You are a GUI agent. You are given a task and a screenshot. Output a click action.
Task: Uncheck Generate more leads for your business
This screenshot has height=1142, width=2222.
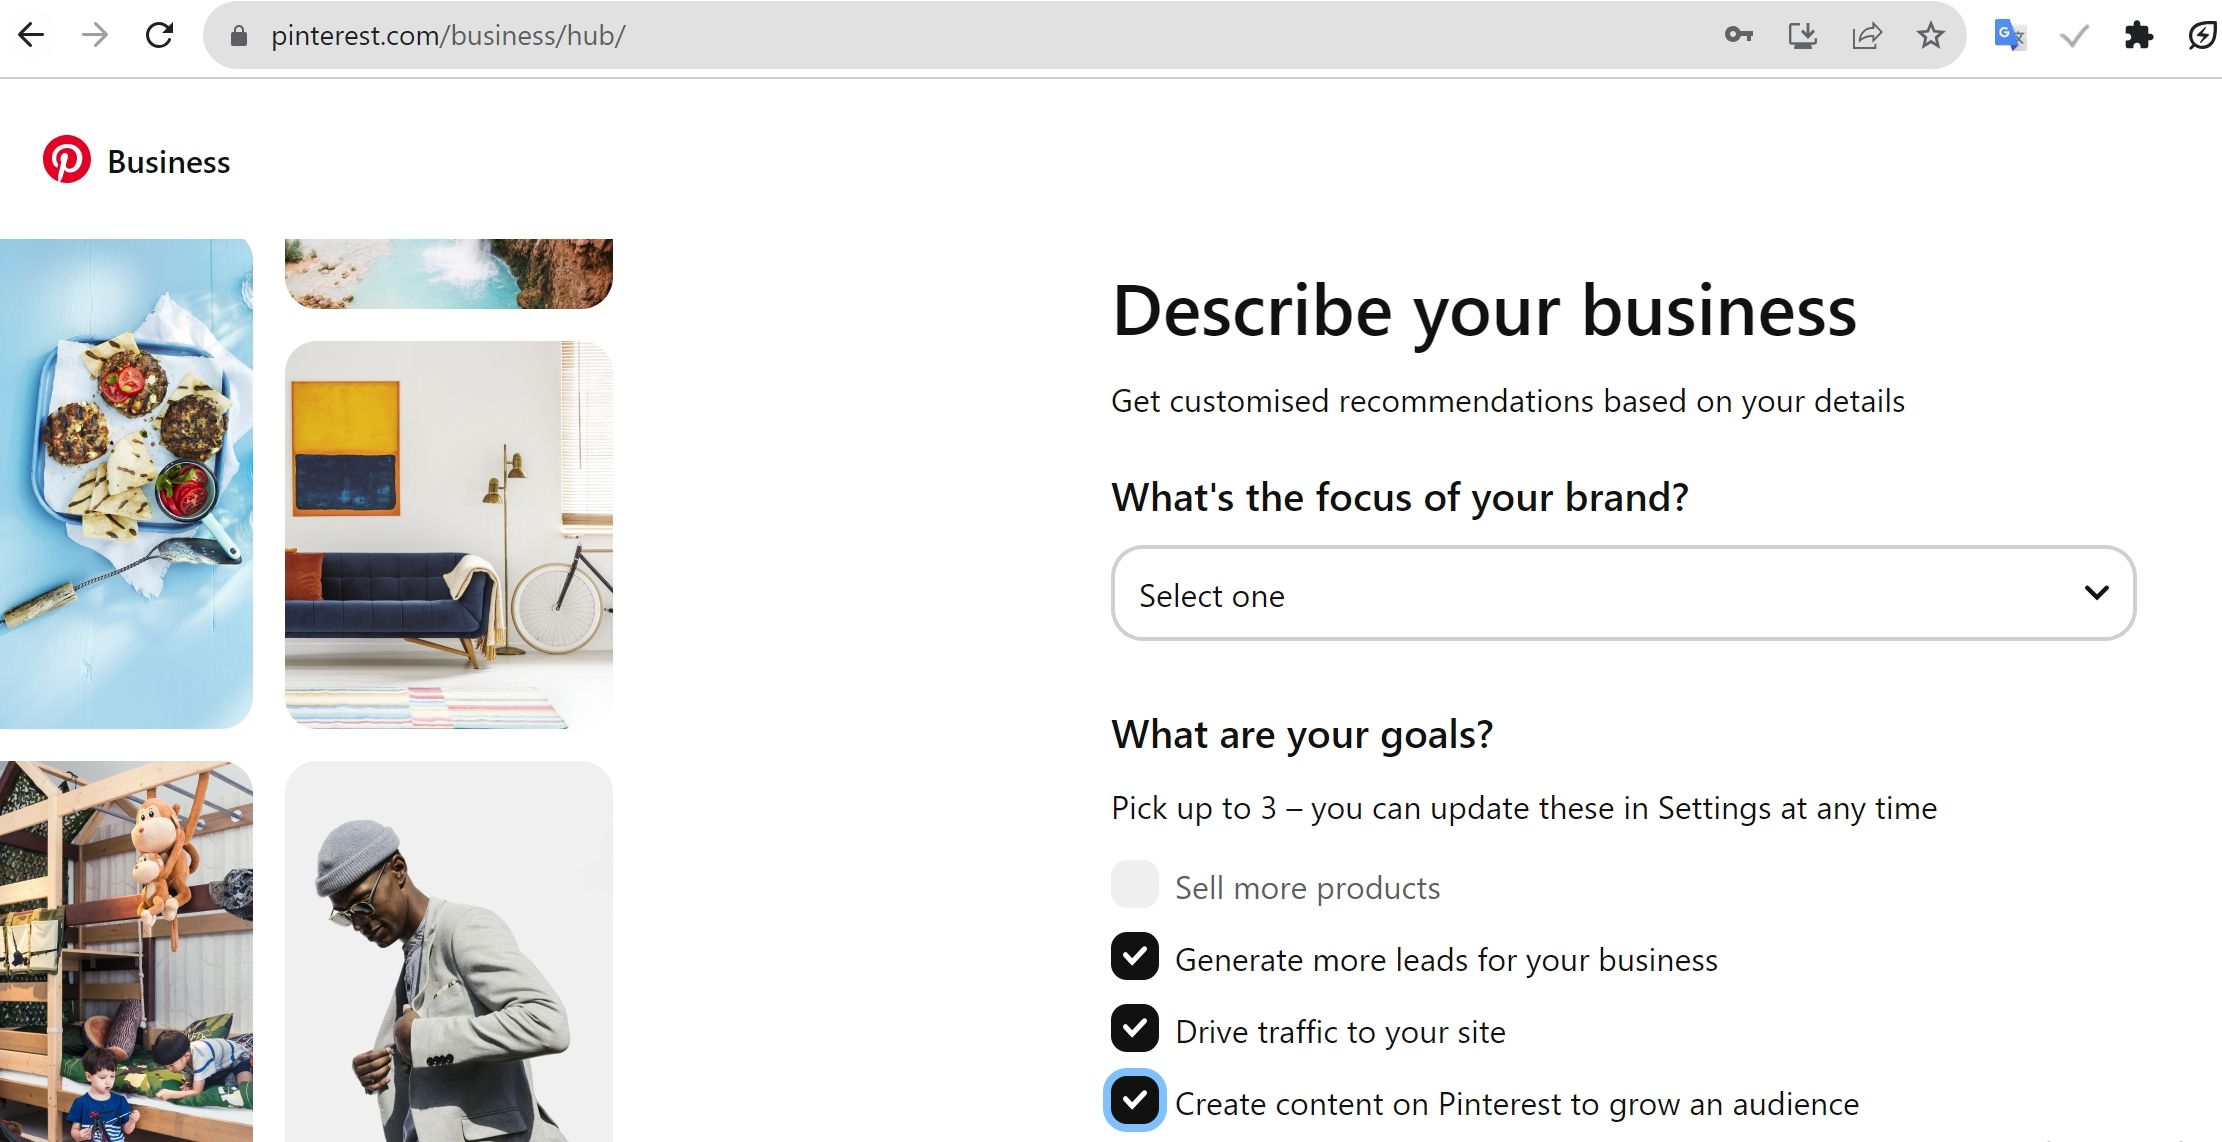pyautogui.click(x=1134, y=957)
